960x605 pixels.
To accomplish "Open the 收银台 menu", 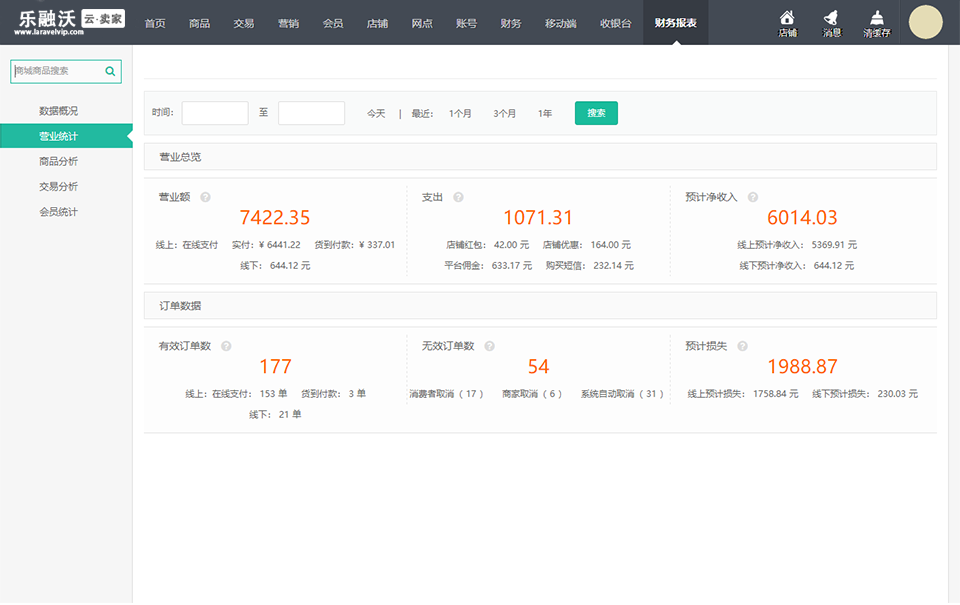I will pyautogui.click(x=615, y=23).
